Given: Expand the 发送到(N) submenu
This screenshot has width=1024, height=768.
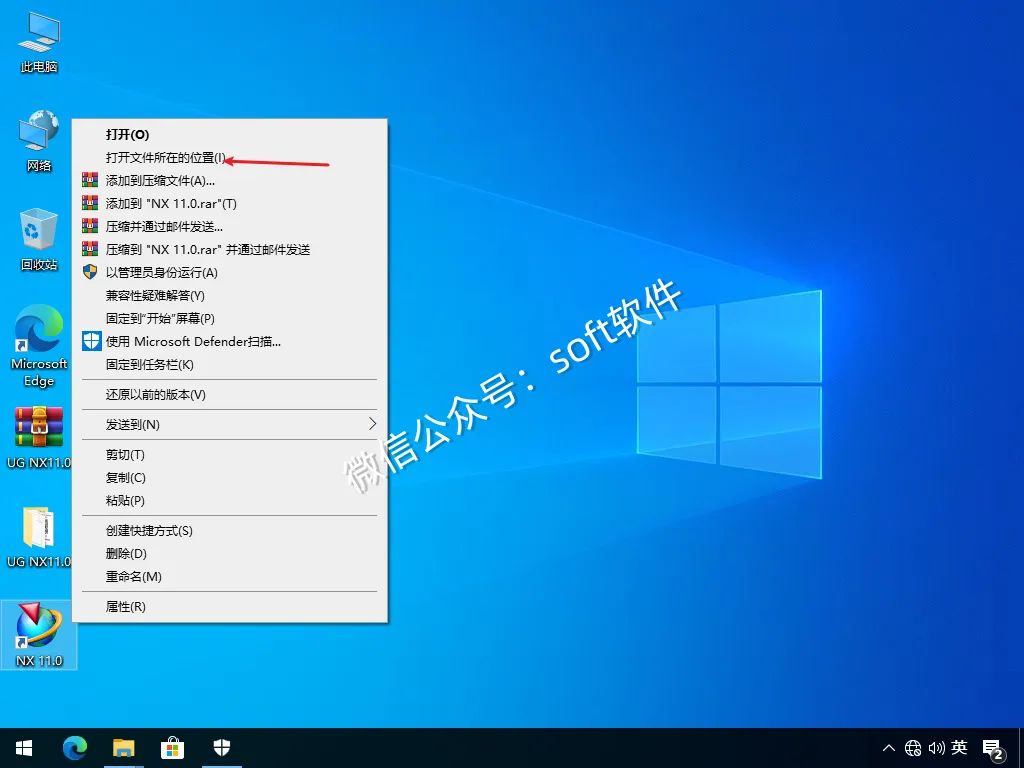Looking at the screenshot, I should (x=229, y=424).
